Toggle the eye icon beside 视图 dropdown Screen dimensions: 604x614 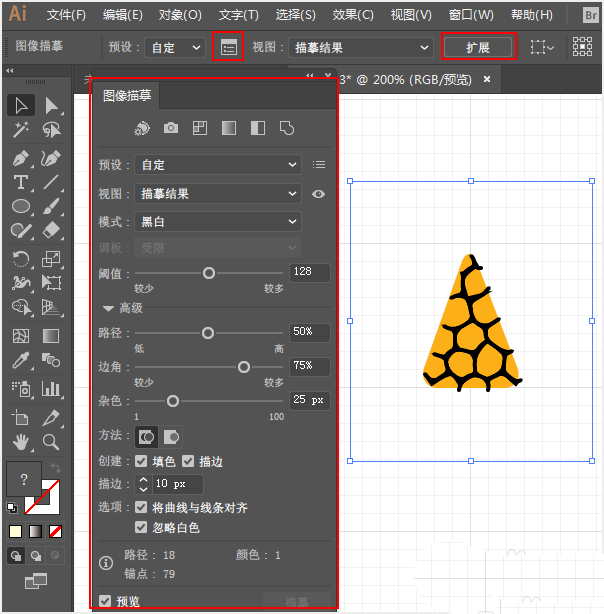click(318, 194)
